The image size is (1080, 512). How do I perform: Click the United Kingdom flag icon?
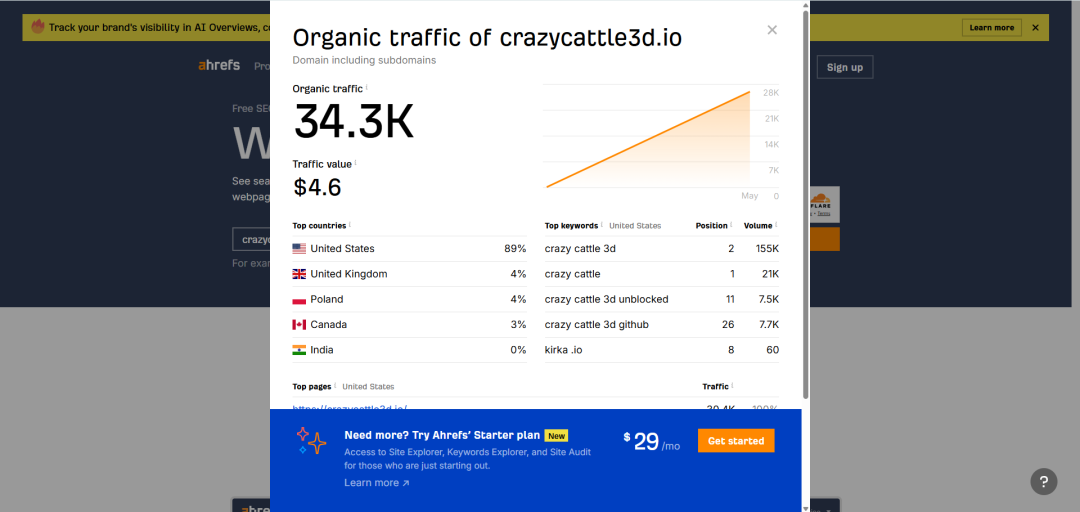coord(299,274)
